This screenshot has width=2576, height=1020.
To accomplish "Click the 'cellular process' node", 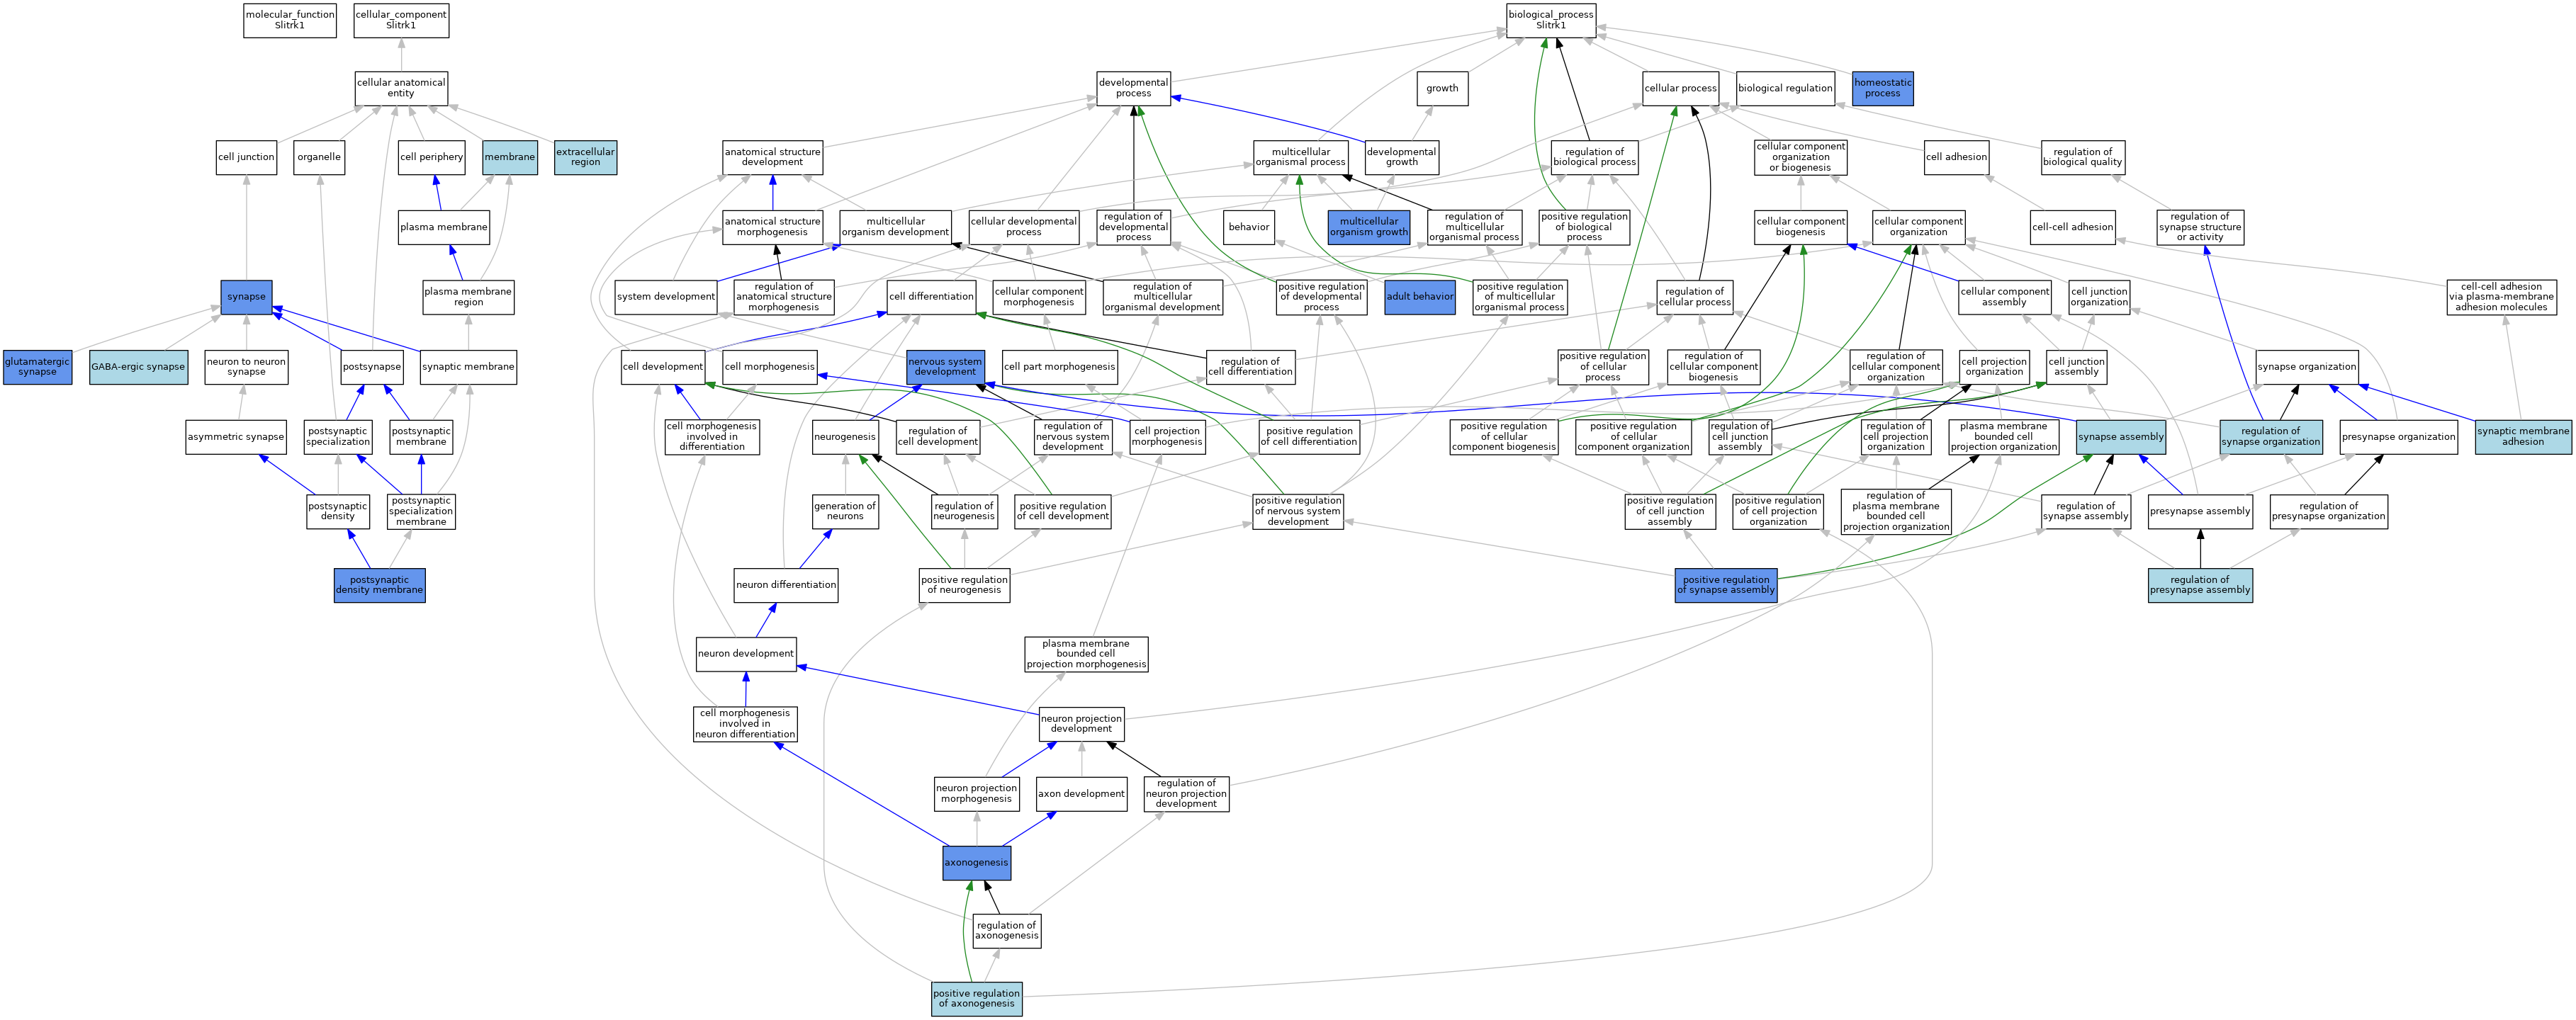I will 1680,88.
